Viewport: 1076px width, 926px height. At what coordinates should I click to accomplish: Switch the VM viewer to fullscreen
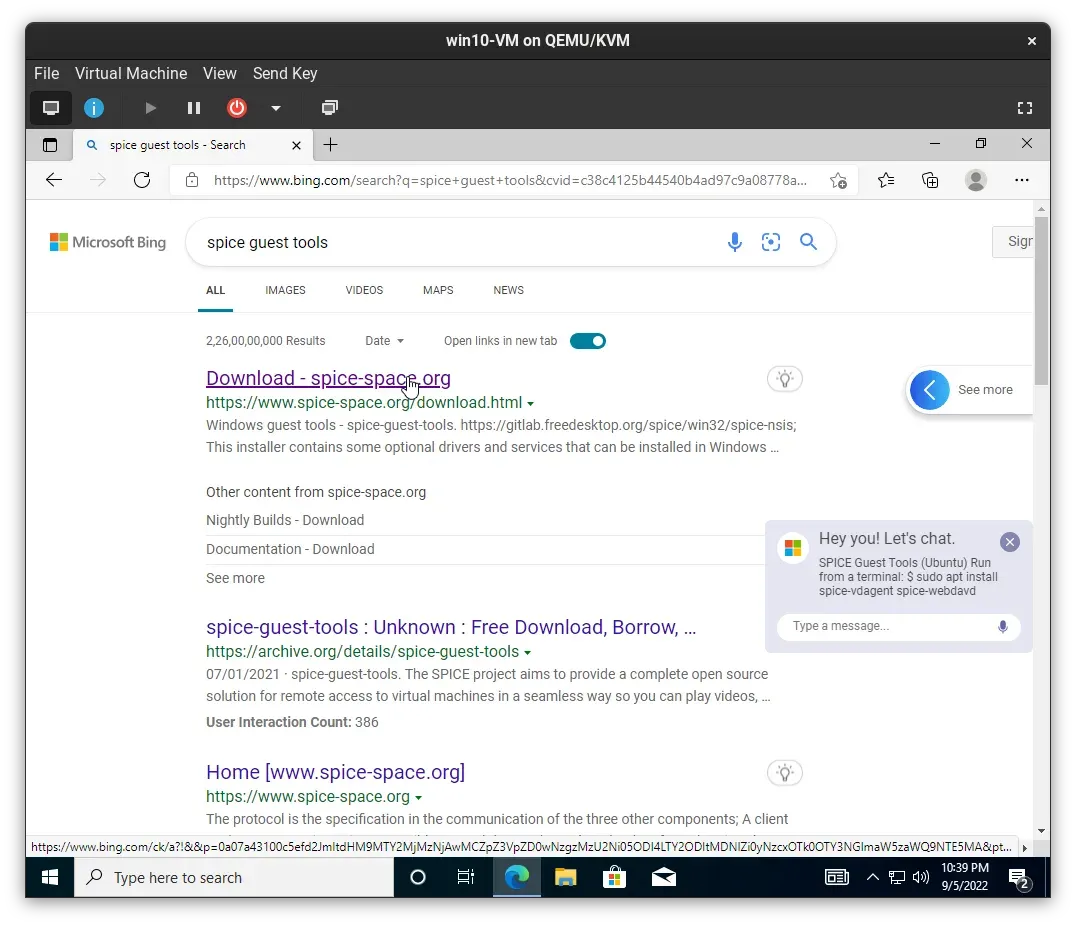(1025, 108)
